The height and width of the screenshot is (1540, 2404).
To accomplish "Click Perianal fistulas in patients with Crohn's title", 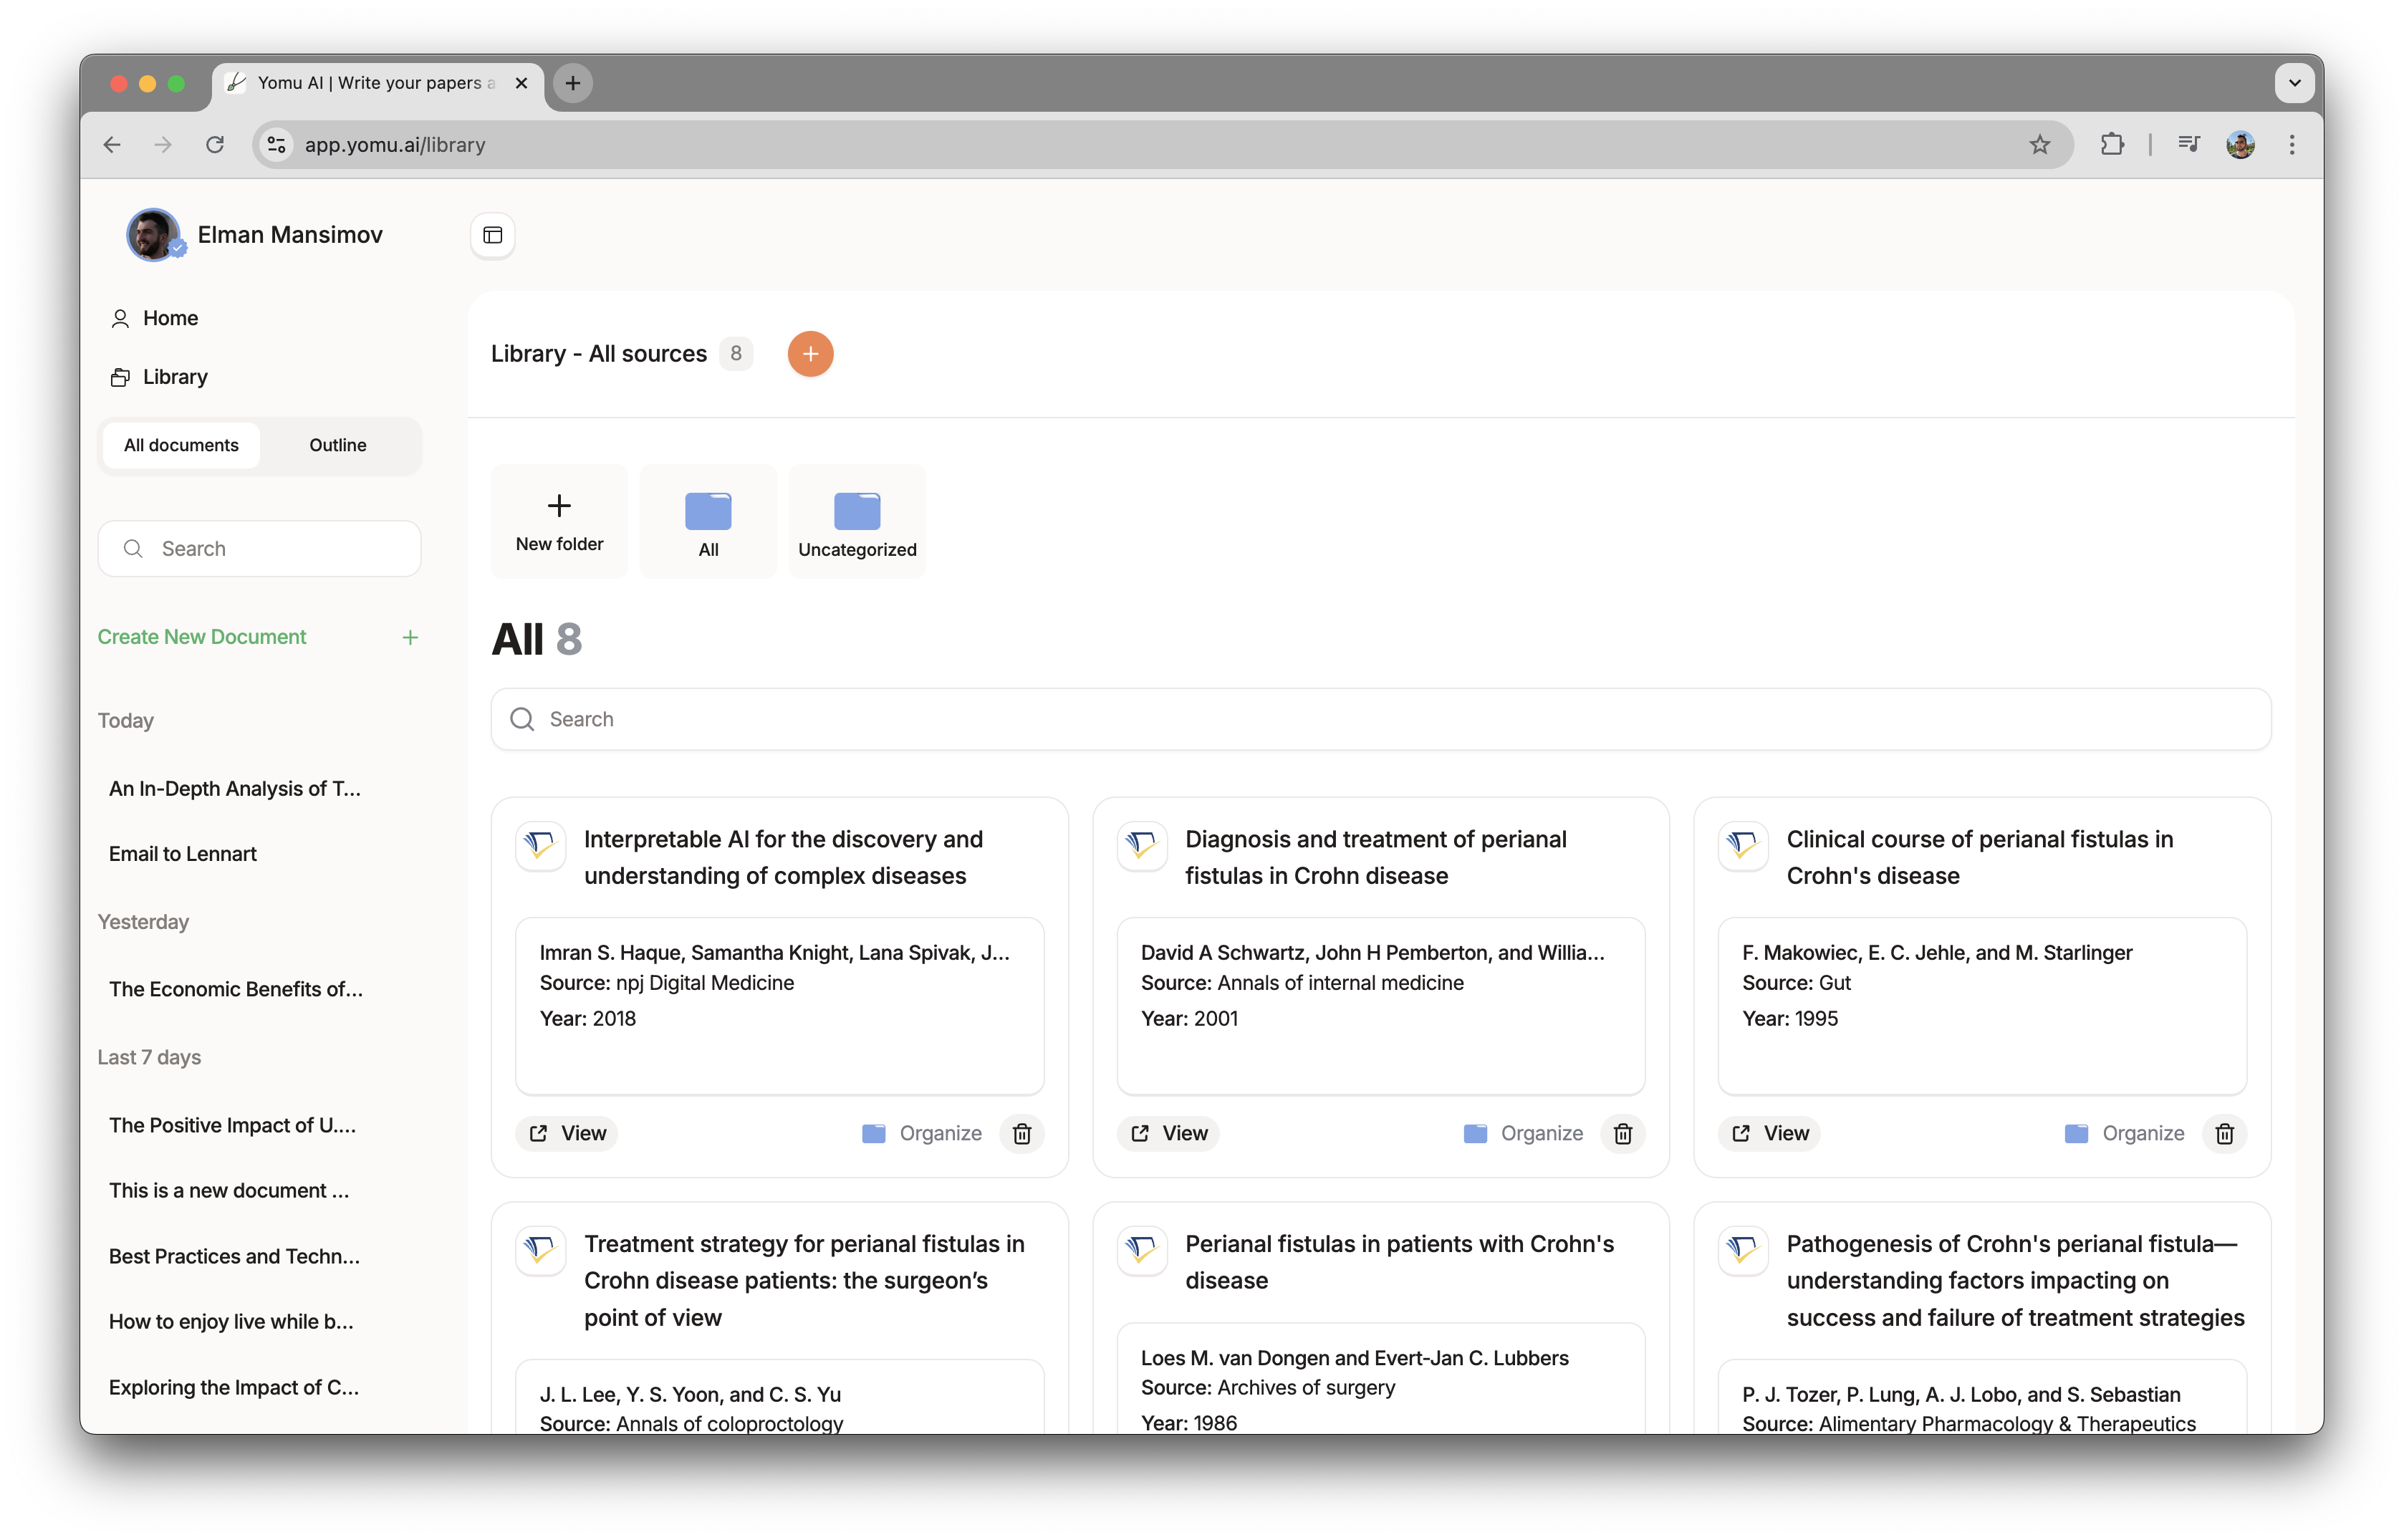I will (1399, 1262).
